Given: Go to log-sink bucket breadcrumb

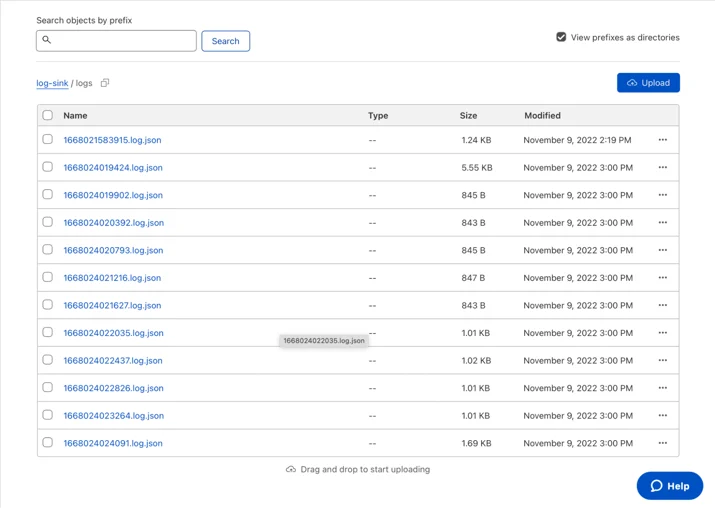Looking at the screenshot, I should coord(52,83).
